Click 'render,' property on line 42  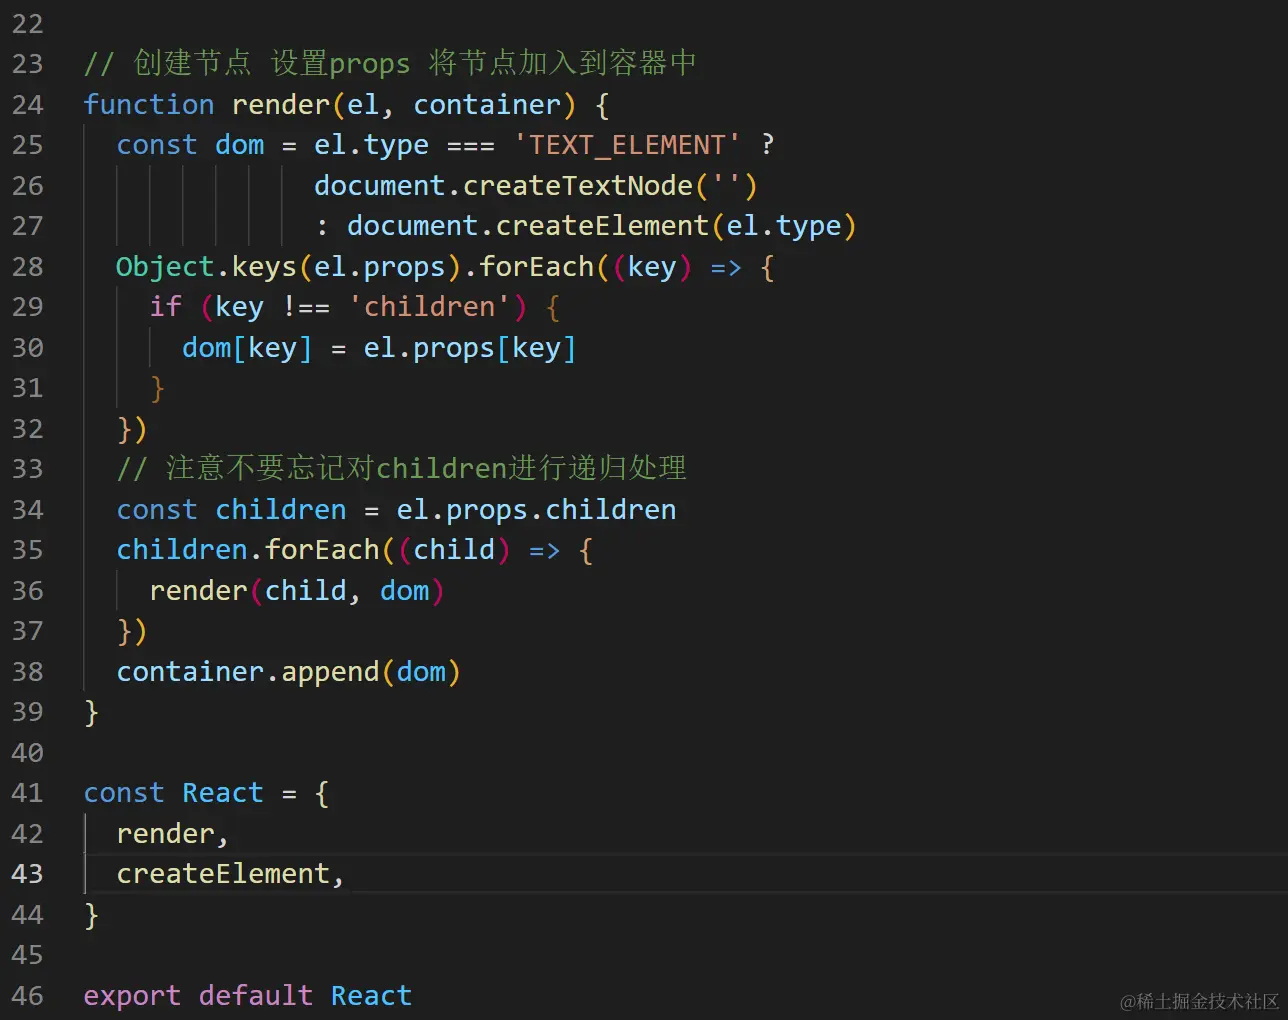(173, 834)
